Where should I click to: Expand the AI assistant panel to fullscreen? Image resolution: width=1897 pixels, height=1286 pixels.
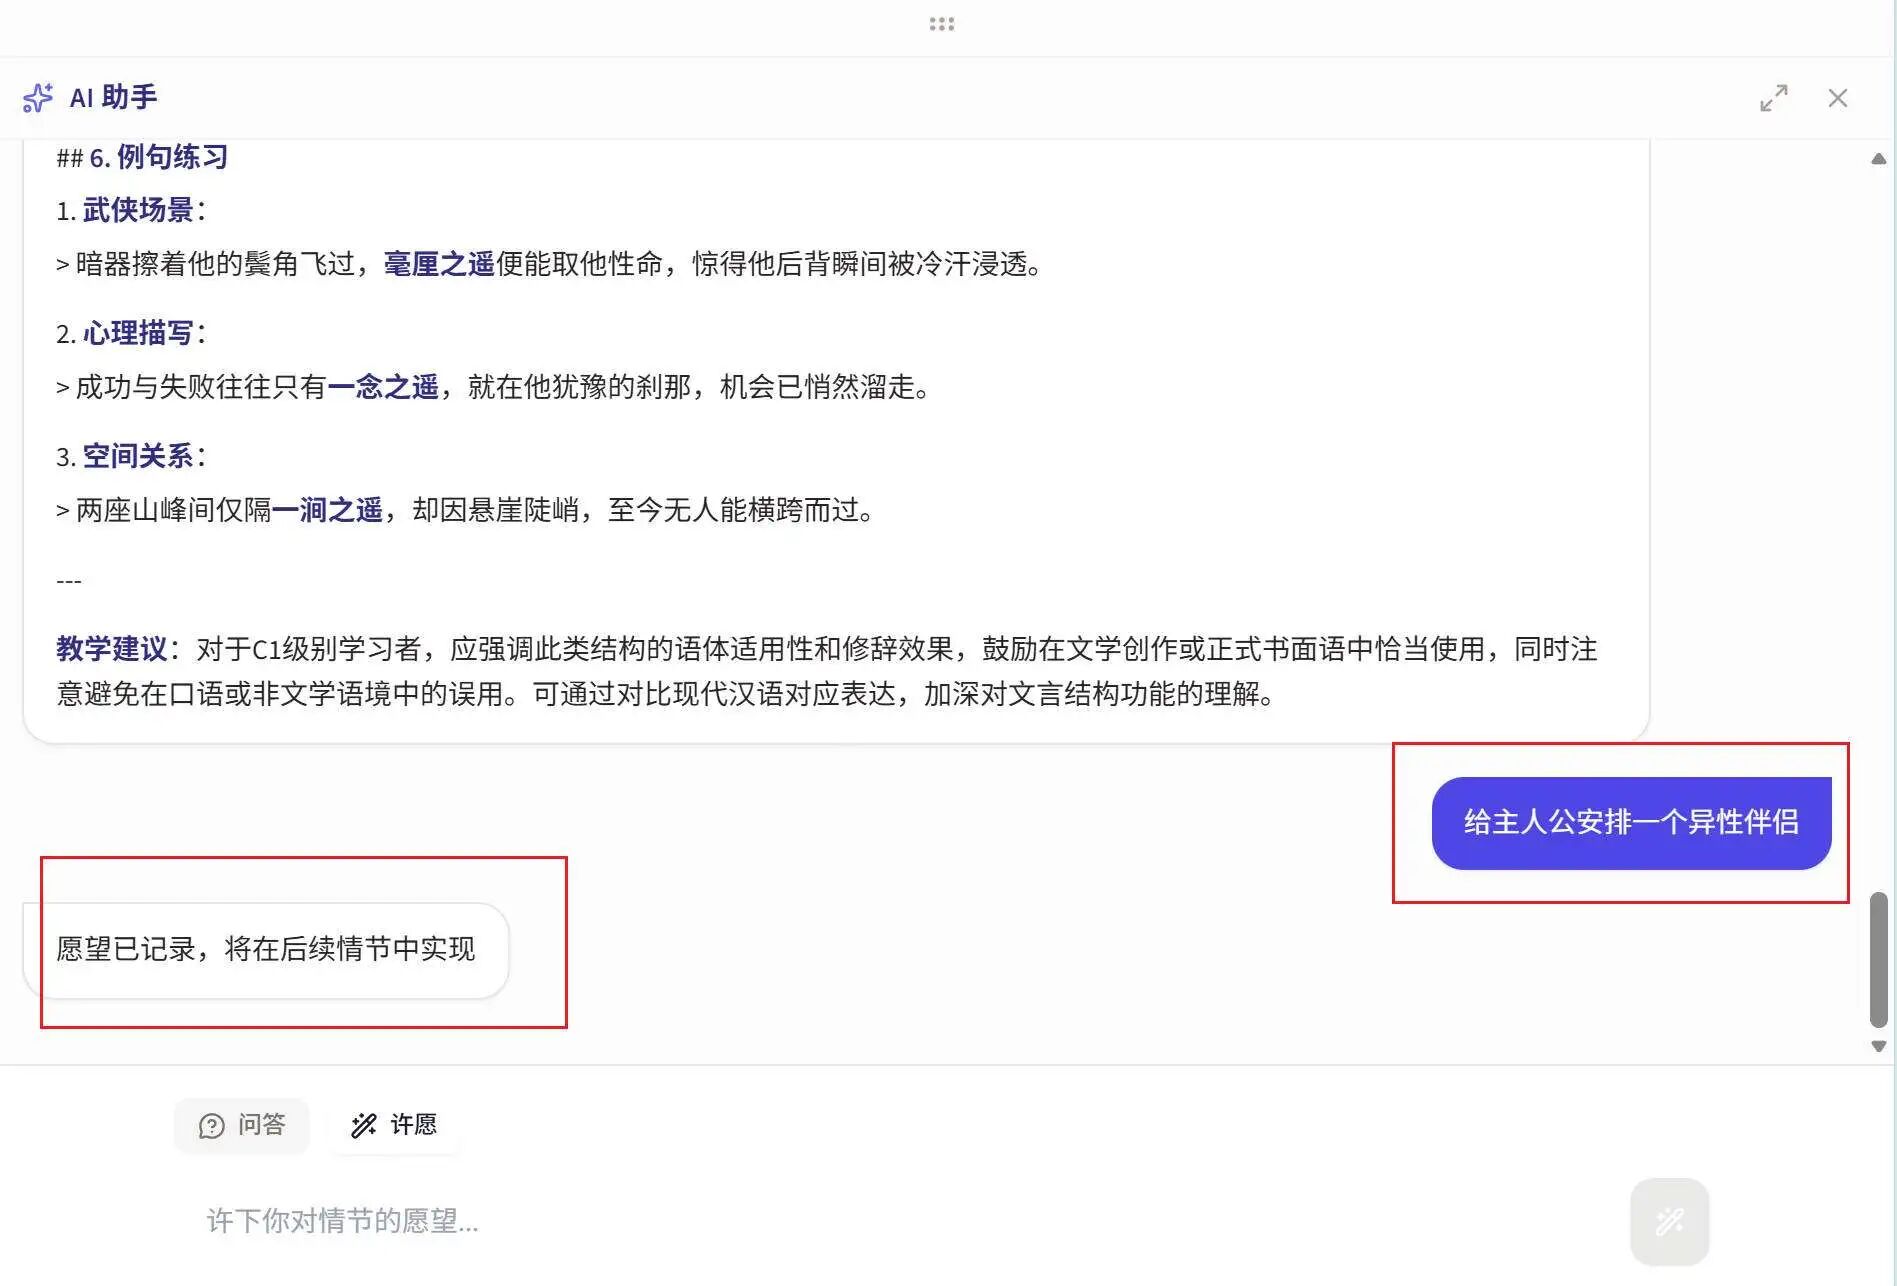[x=1775, y=97]
